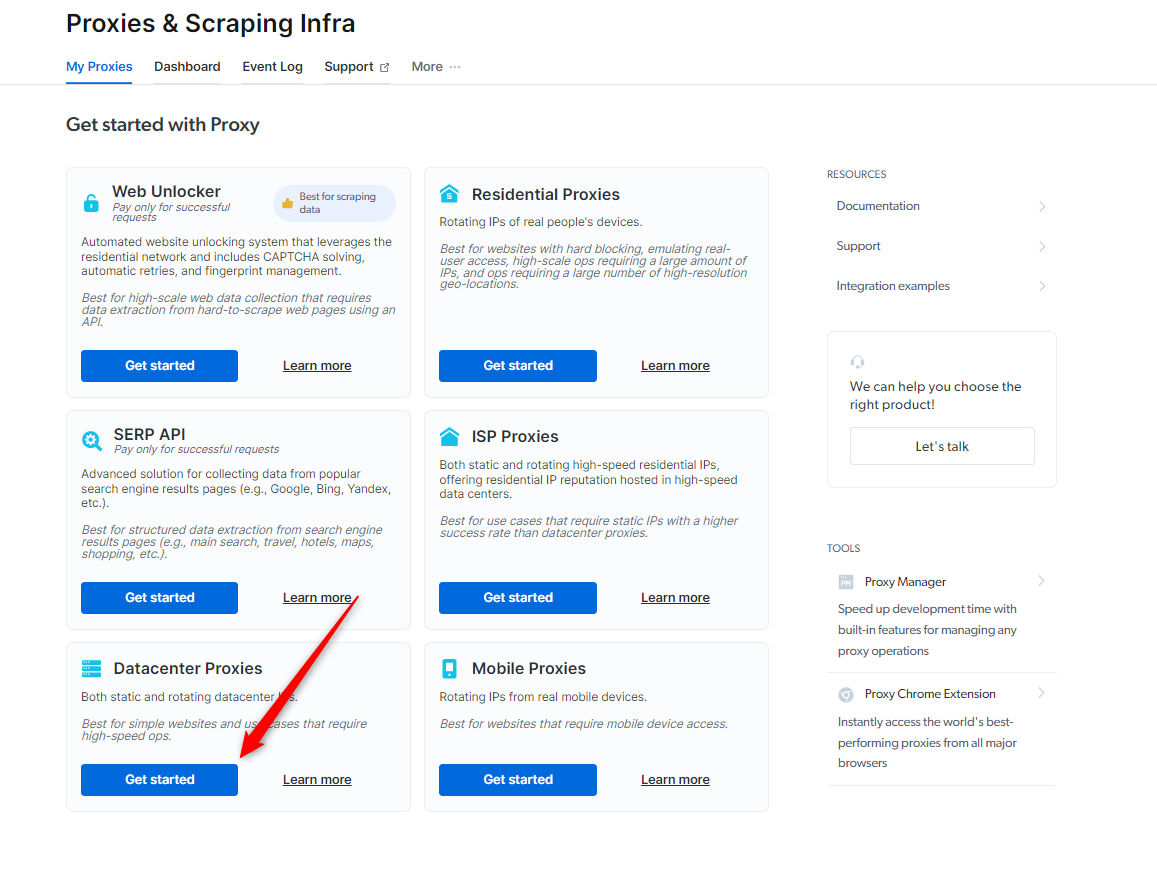Click the Proxy Manager tool icon
Viewport: 1157px width, 888px height.
click(x=846, y=582)
